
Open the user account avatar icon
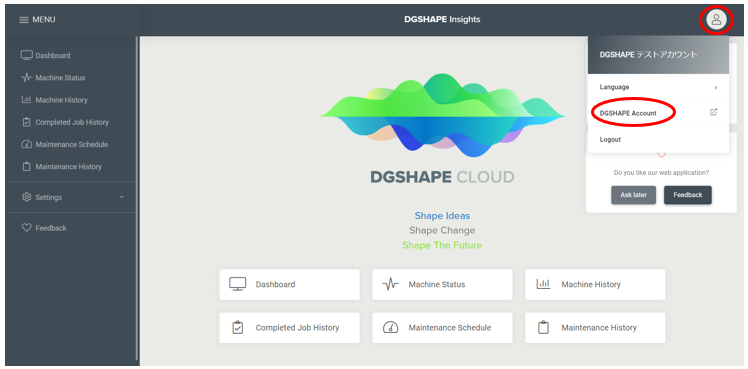[716, 20]
